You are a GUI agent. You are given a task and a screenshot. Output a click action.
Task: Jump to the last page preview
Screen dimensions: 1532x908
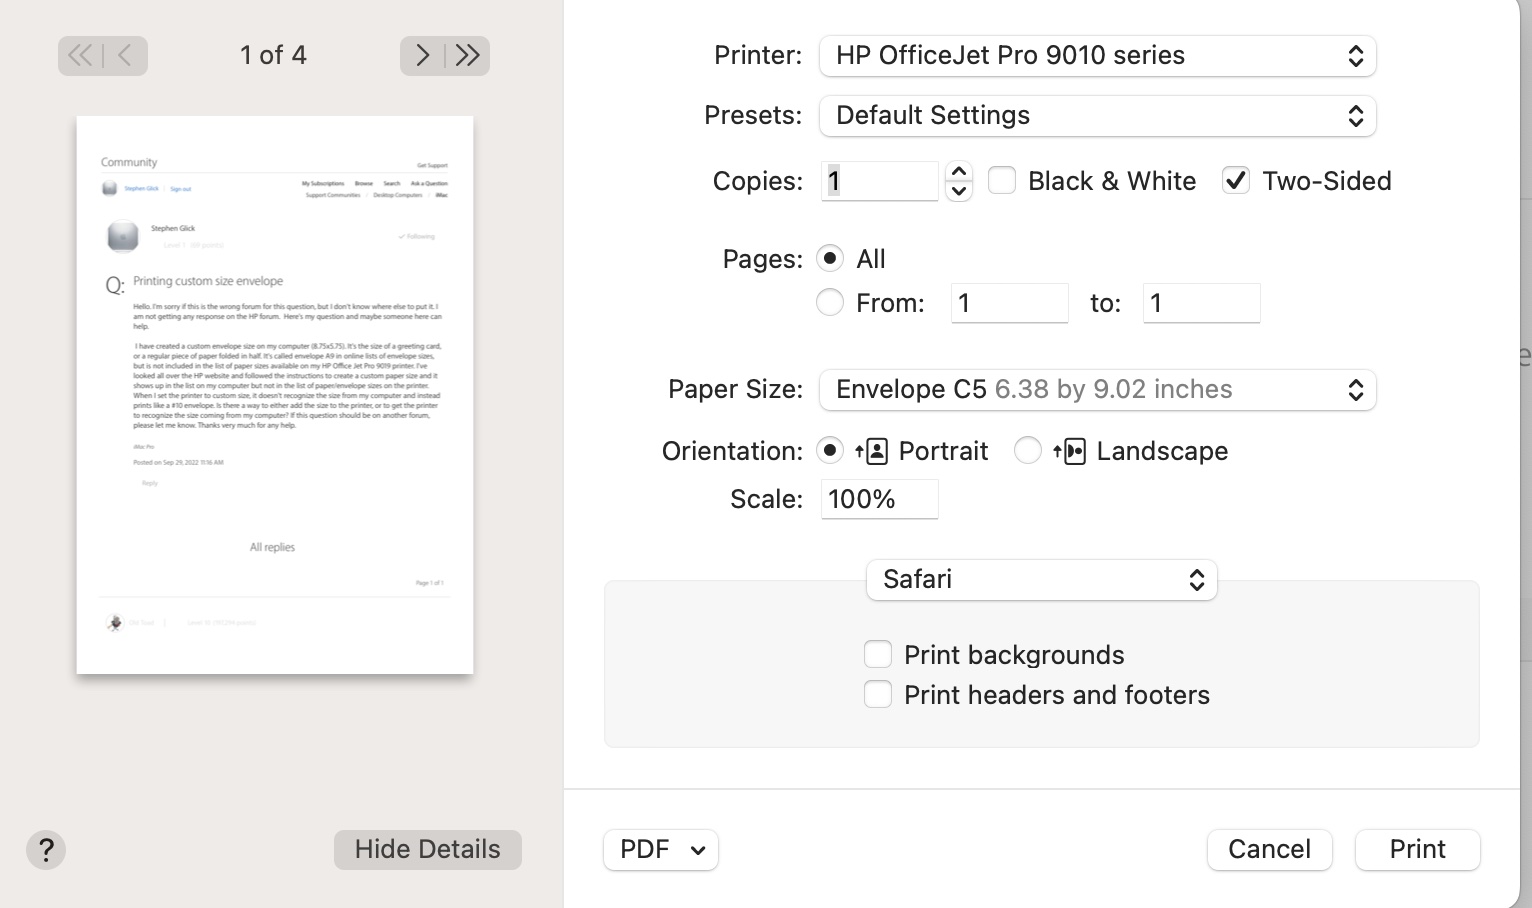pyautogui.click(x=467, y=55)
